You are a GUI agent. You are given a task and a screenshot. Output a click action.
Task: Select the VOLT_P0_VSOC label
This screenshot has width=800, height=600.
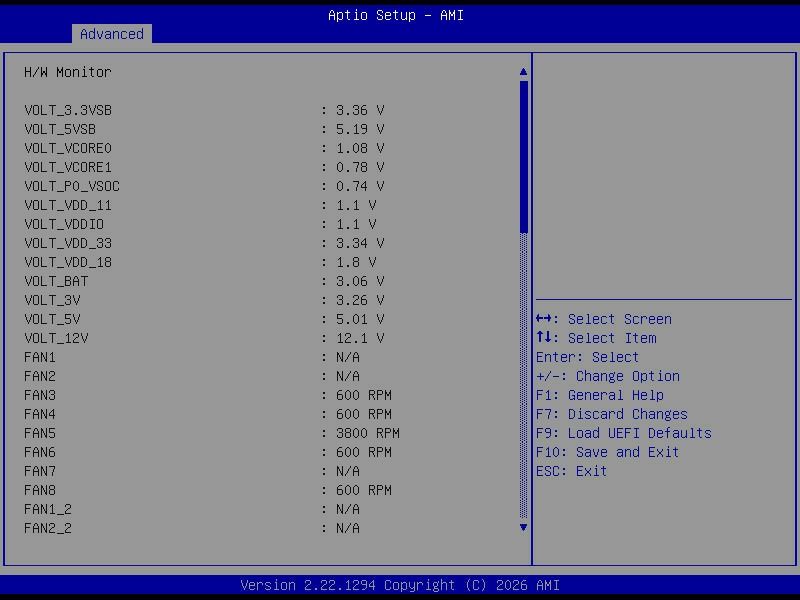point(72,186)
